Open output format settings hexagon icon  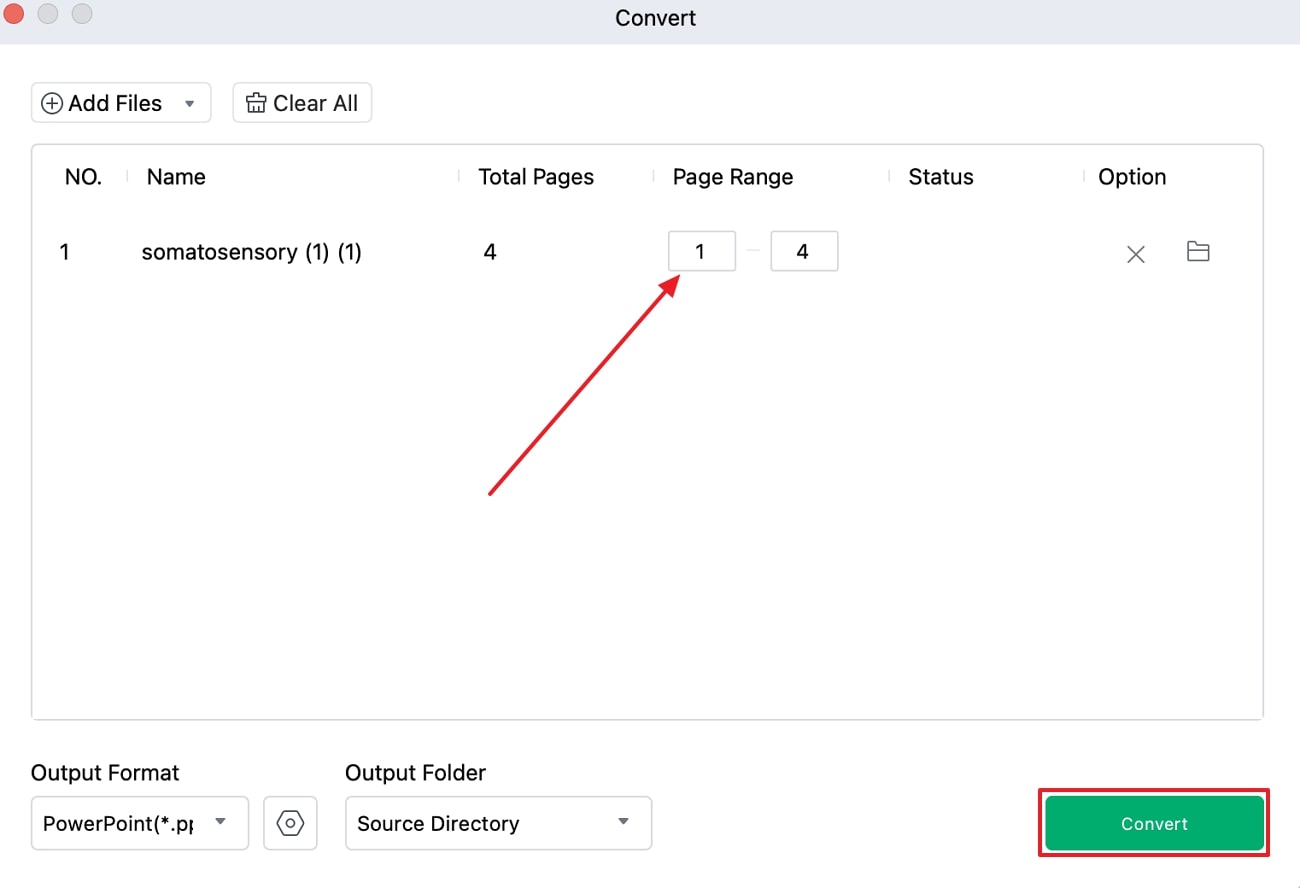(290, 823)
